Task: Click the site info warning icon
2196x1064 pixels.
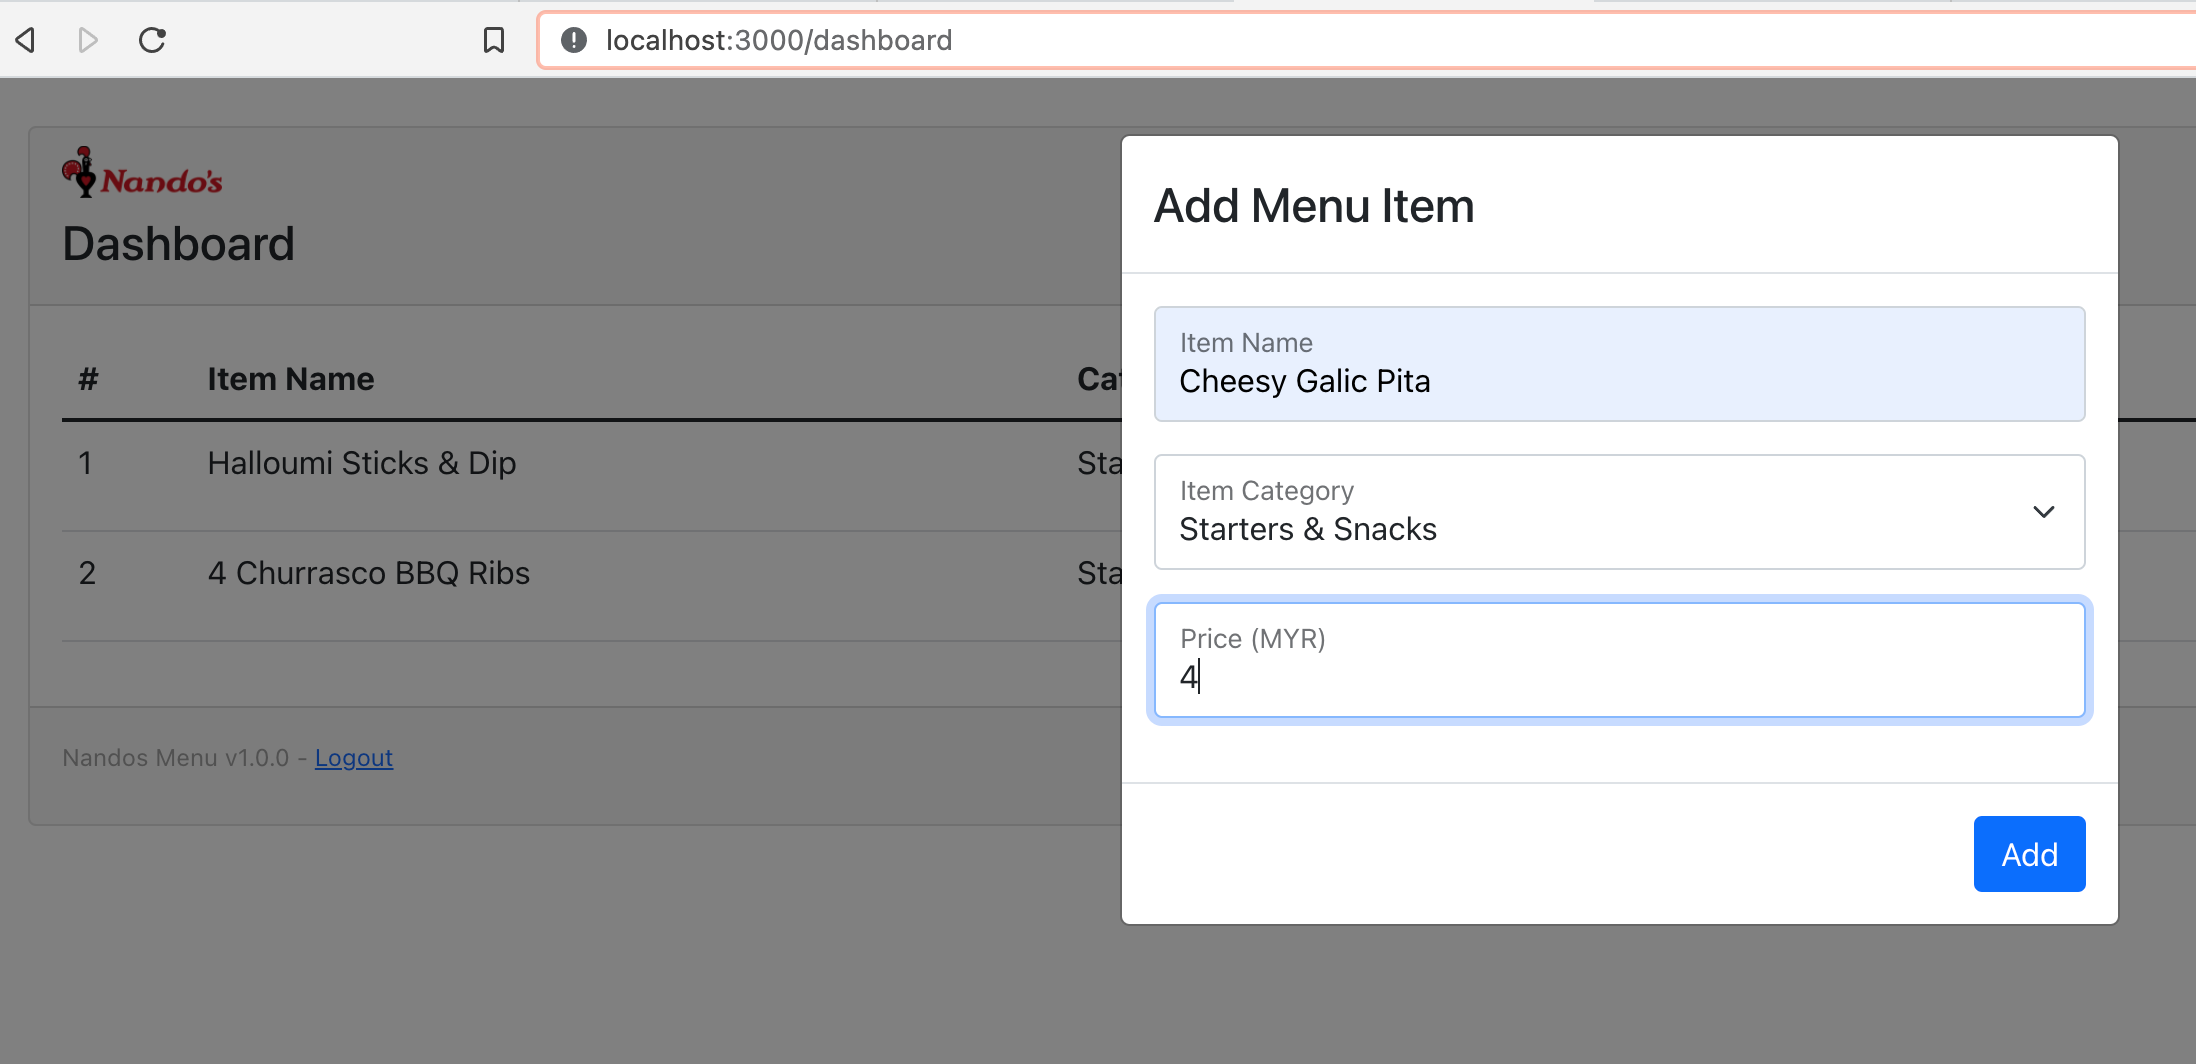Action: tap(573, 40)
